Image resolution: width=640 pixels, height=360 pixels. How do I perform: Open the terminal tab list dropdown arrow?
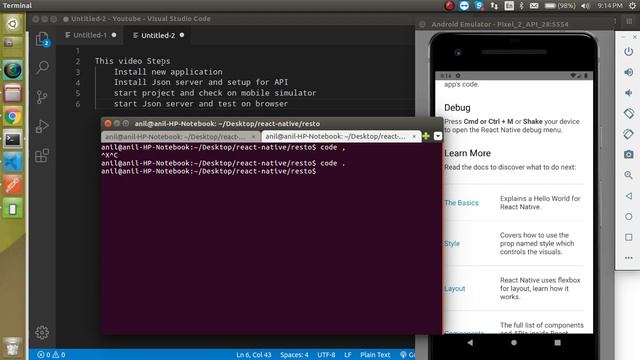point(438,136)
